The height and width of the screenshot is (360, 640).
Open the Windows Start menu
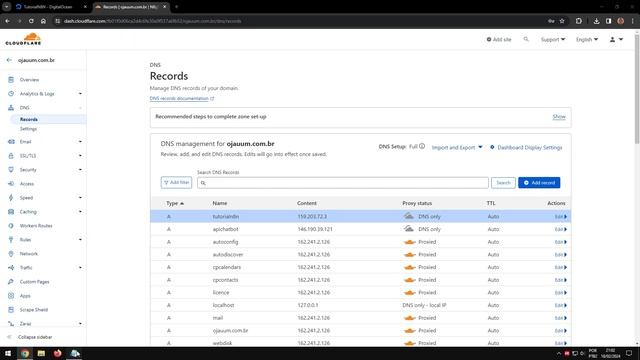[8, 353]
